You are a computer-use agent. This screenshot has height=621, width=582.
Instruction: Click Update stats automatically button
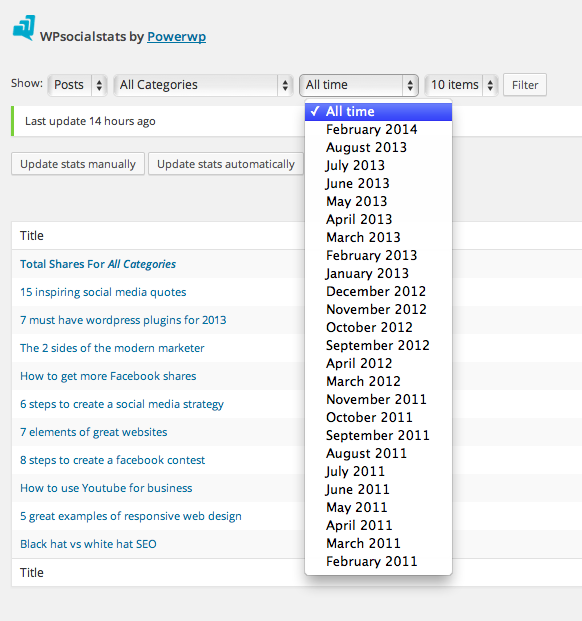pos(226,164)
